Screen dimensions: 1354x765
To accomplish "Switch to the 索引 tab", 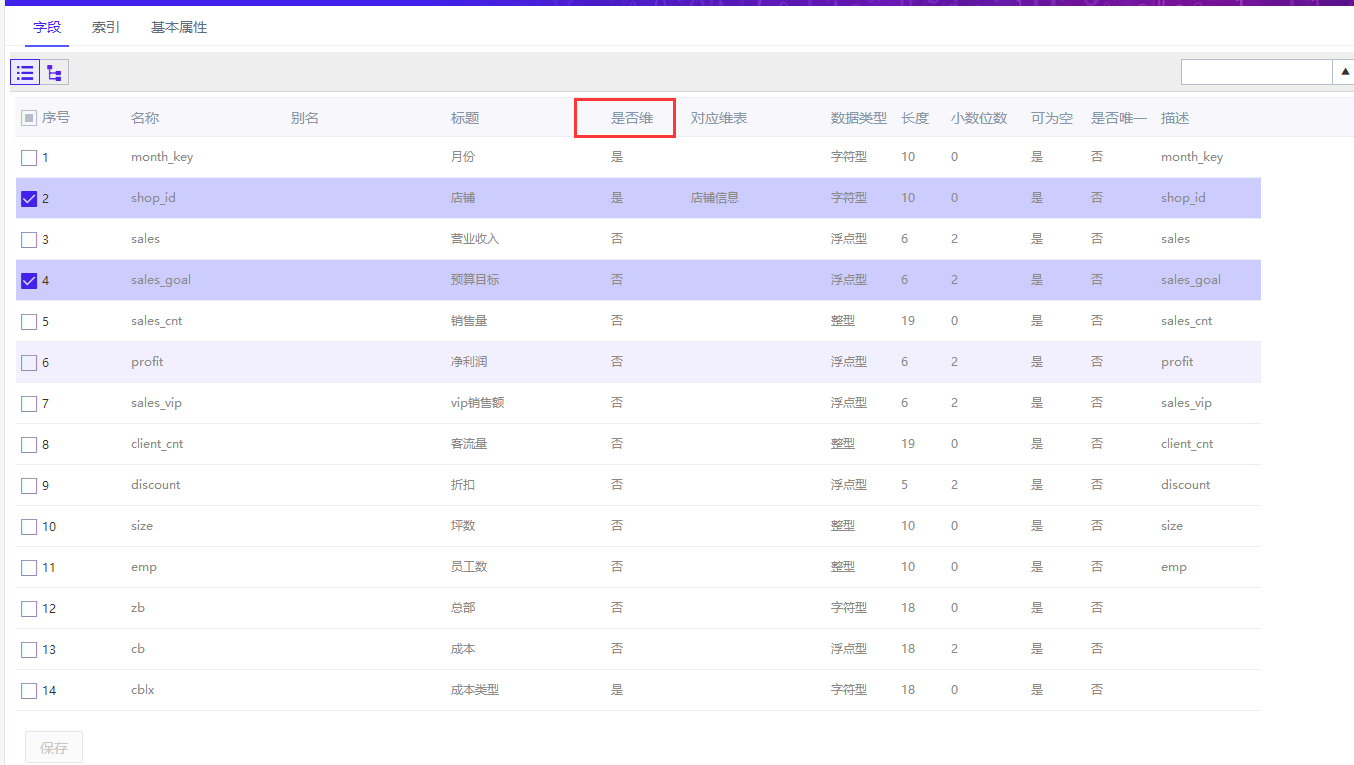I will [x=104, y=27].
